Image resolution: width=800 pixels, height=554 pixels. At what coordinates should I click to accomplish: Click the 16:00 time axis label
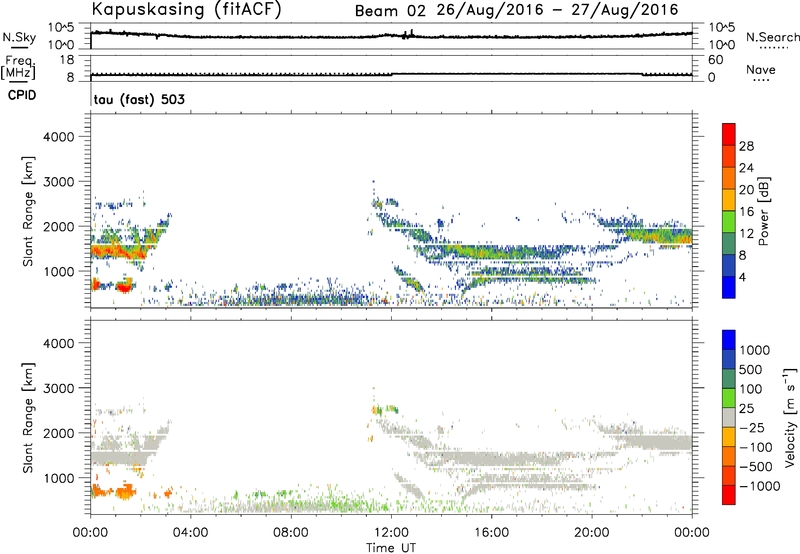pyautogui.click(x=491, y=533)
